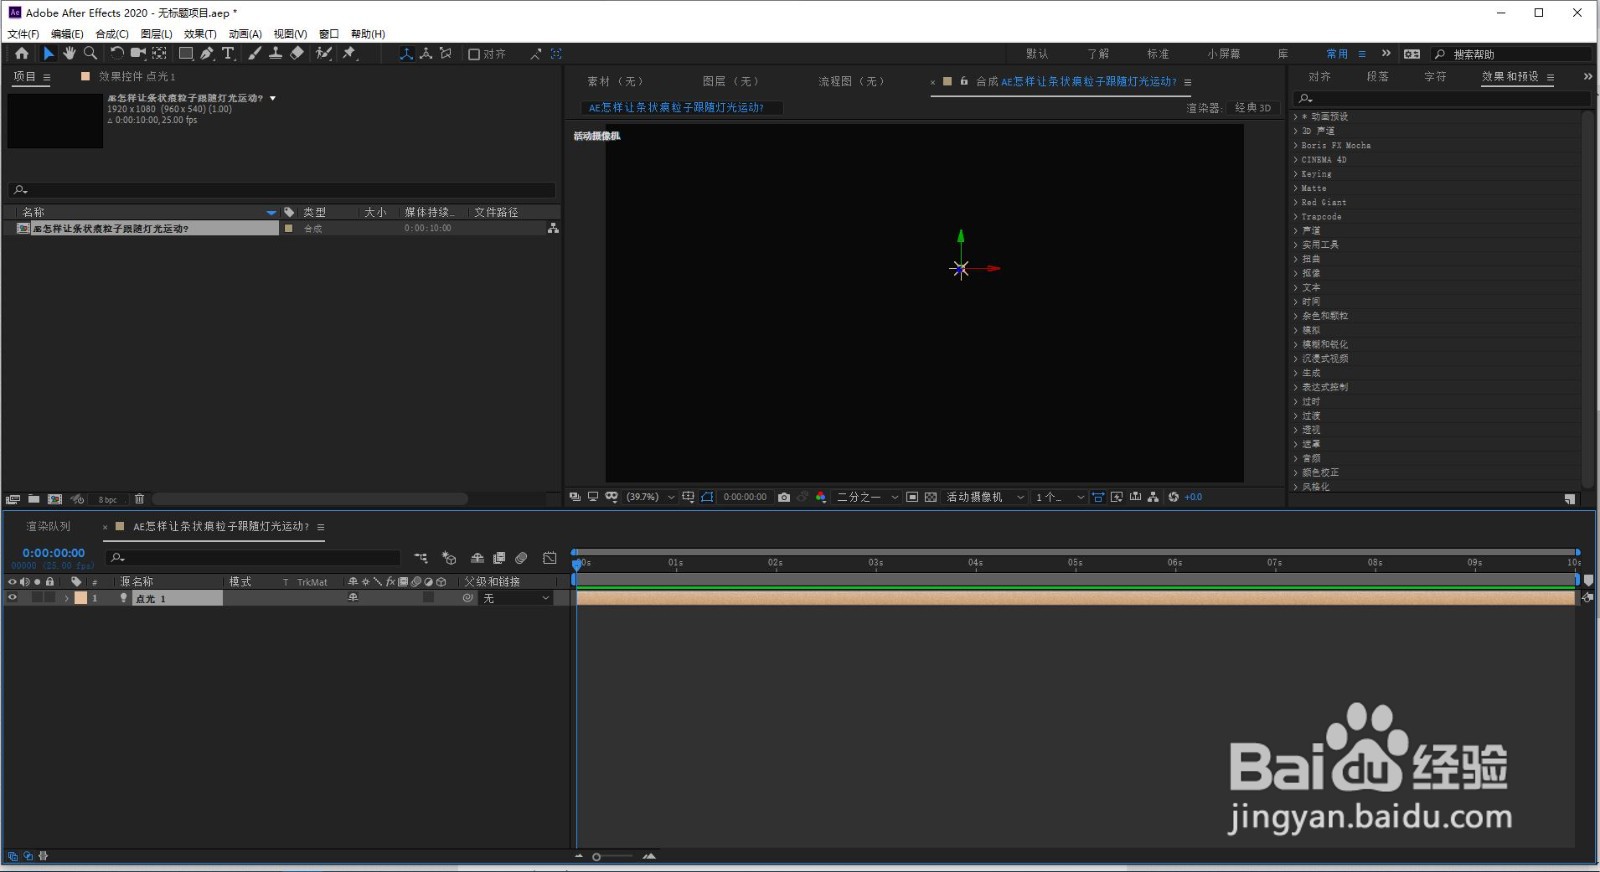Select the Rotation tool
Viewport: 1600px width, 872px height.
pos(117,53)
